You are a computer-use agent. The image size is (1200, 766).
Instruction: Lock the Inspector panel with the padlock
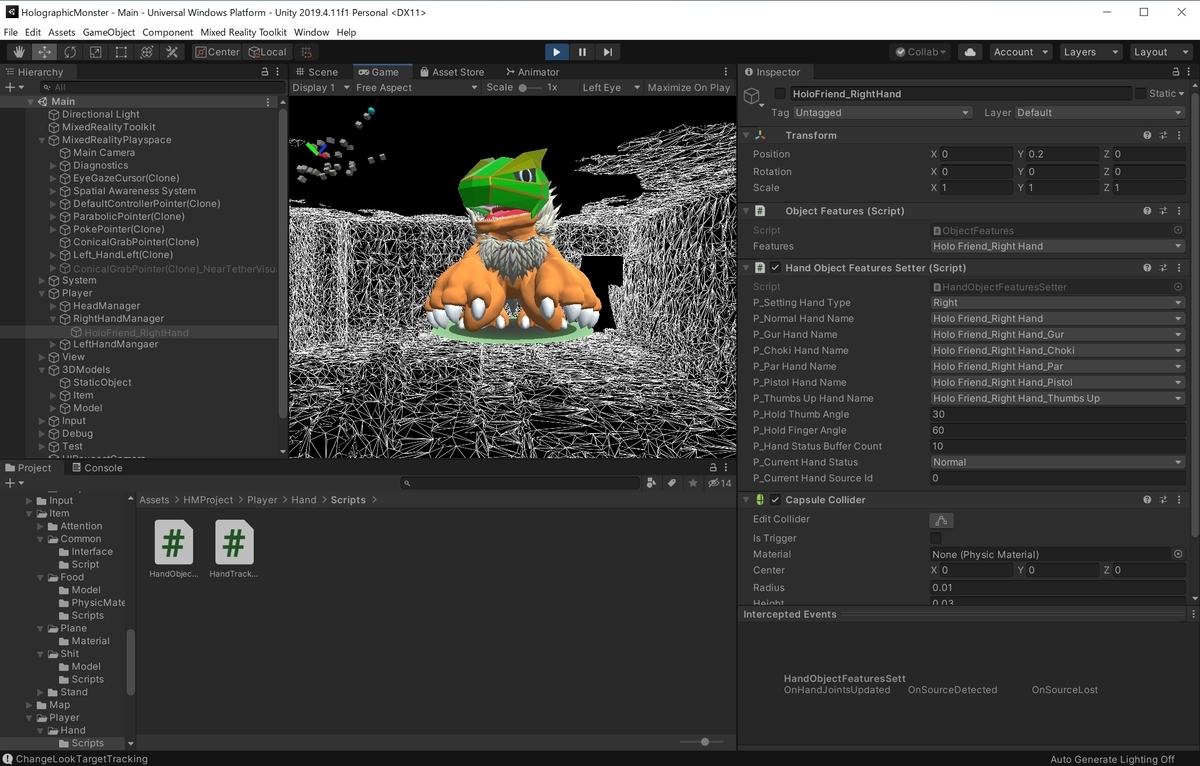click(1175, 72)
